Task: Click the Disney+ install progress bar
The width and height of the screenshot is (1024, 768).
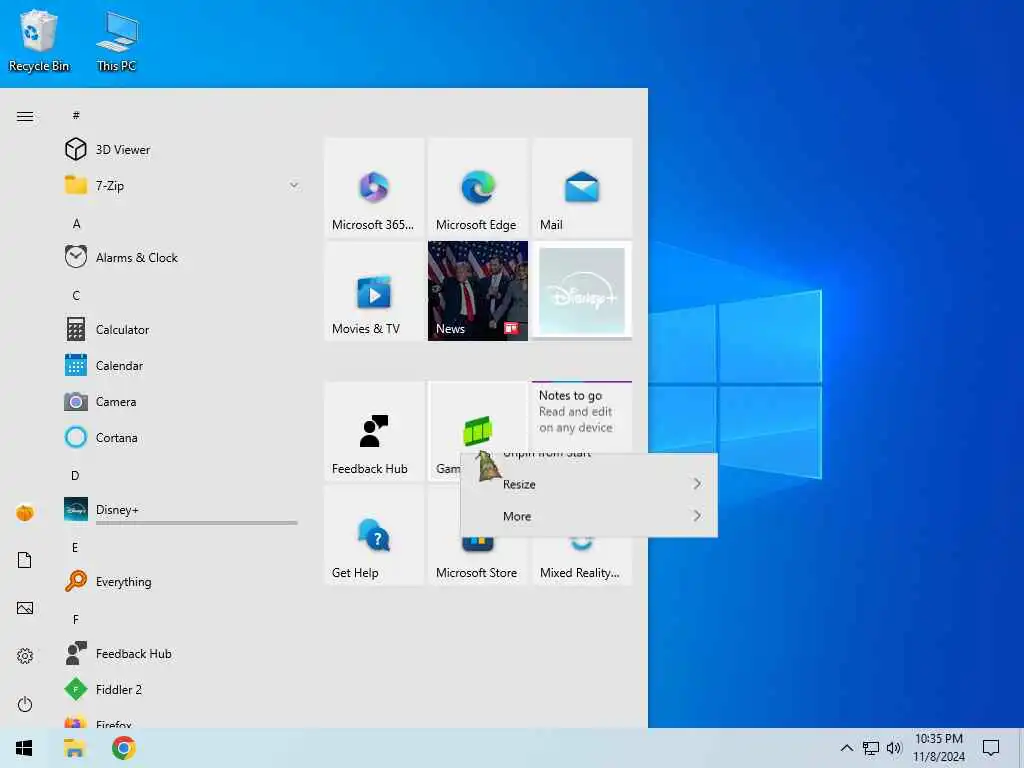Action: tap(197, 522)
